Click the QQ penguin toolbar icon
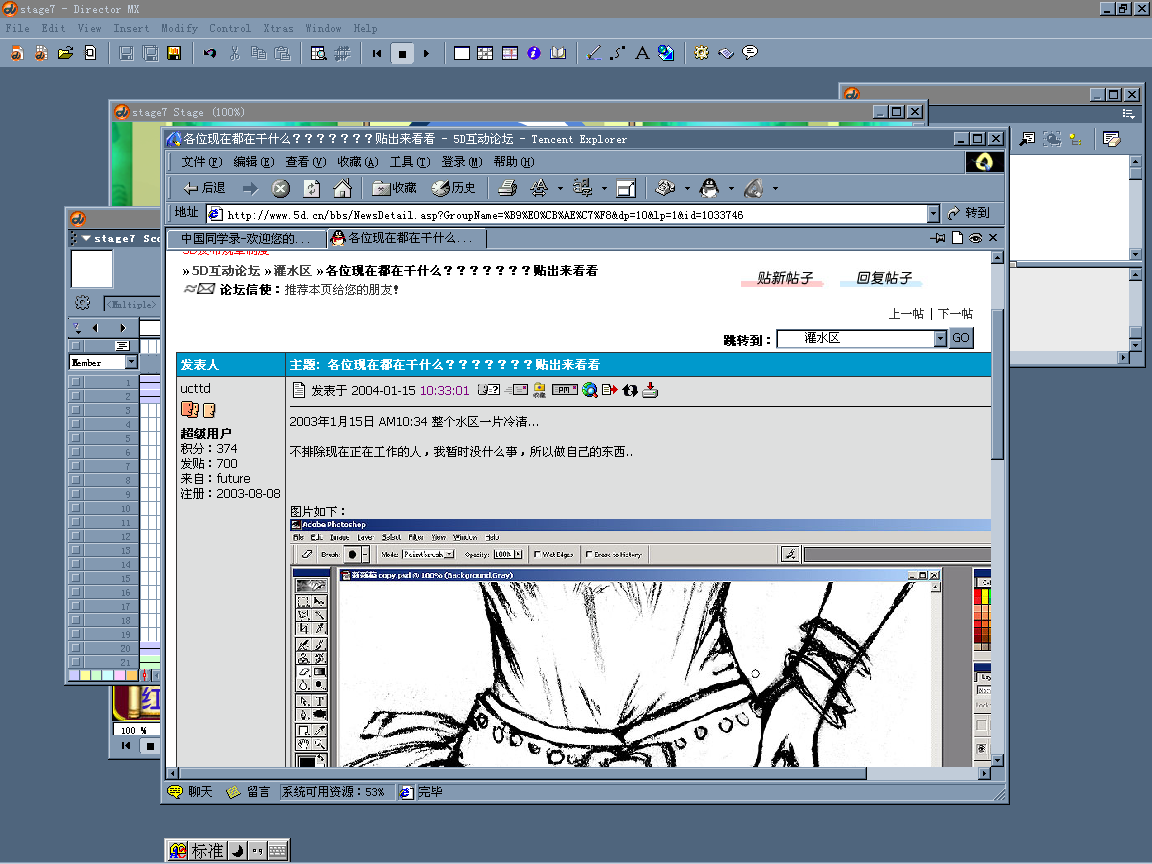 tap(709, 189)
